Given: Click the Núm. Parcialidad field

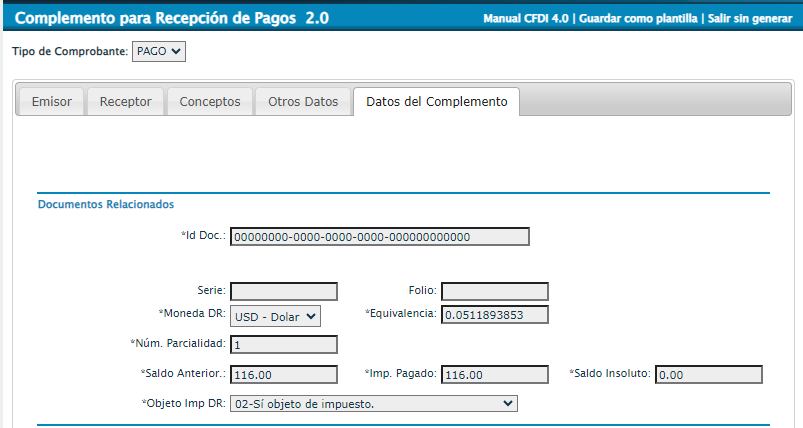Looking at the screenshot, I should (284, 345).
